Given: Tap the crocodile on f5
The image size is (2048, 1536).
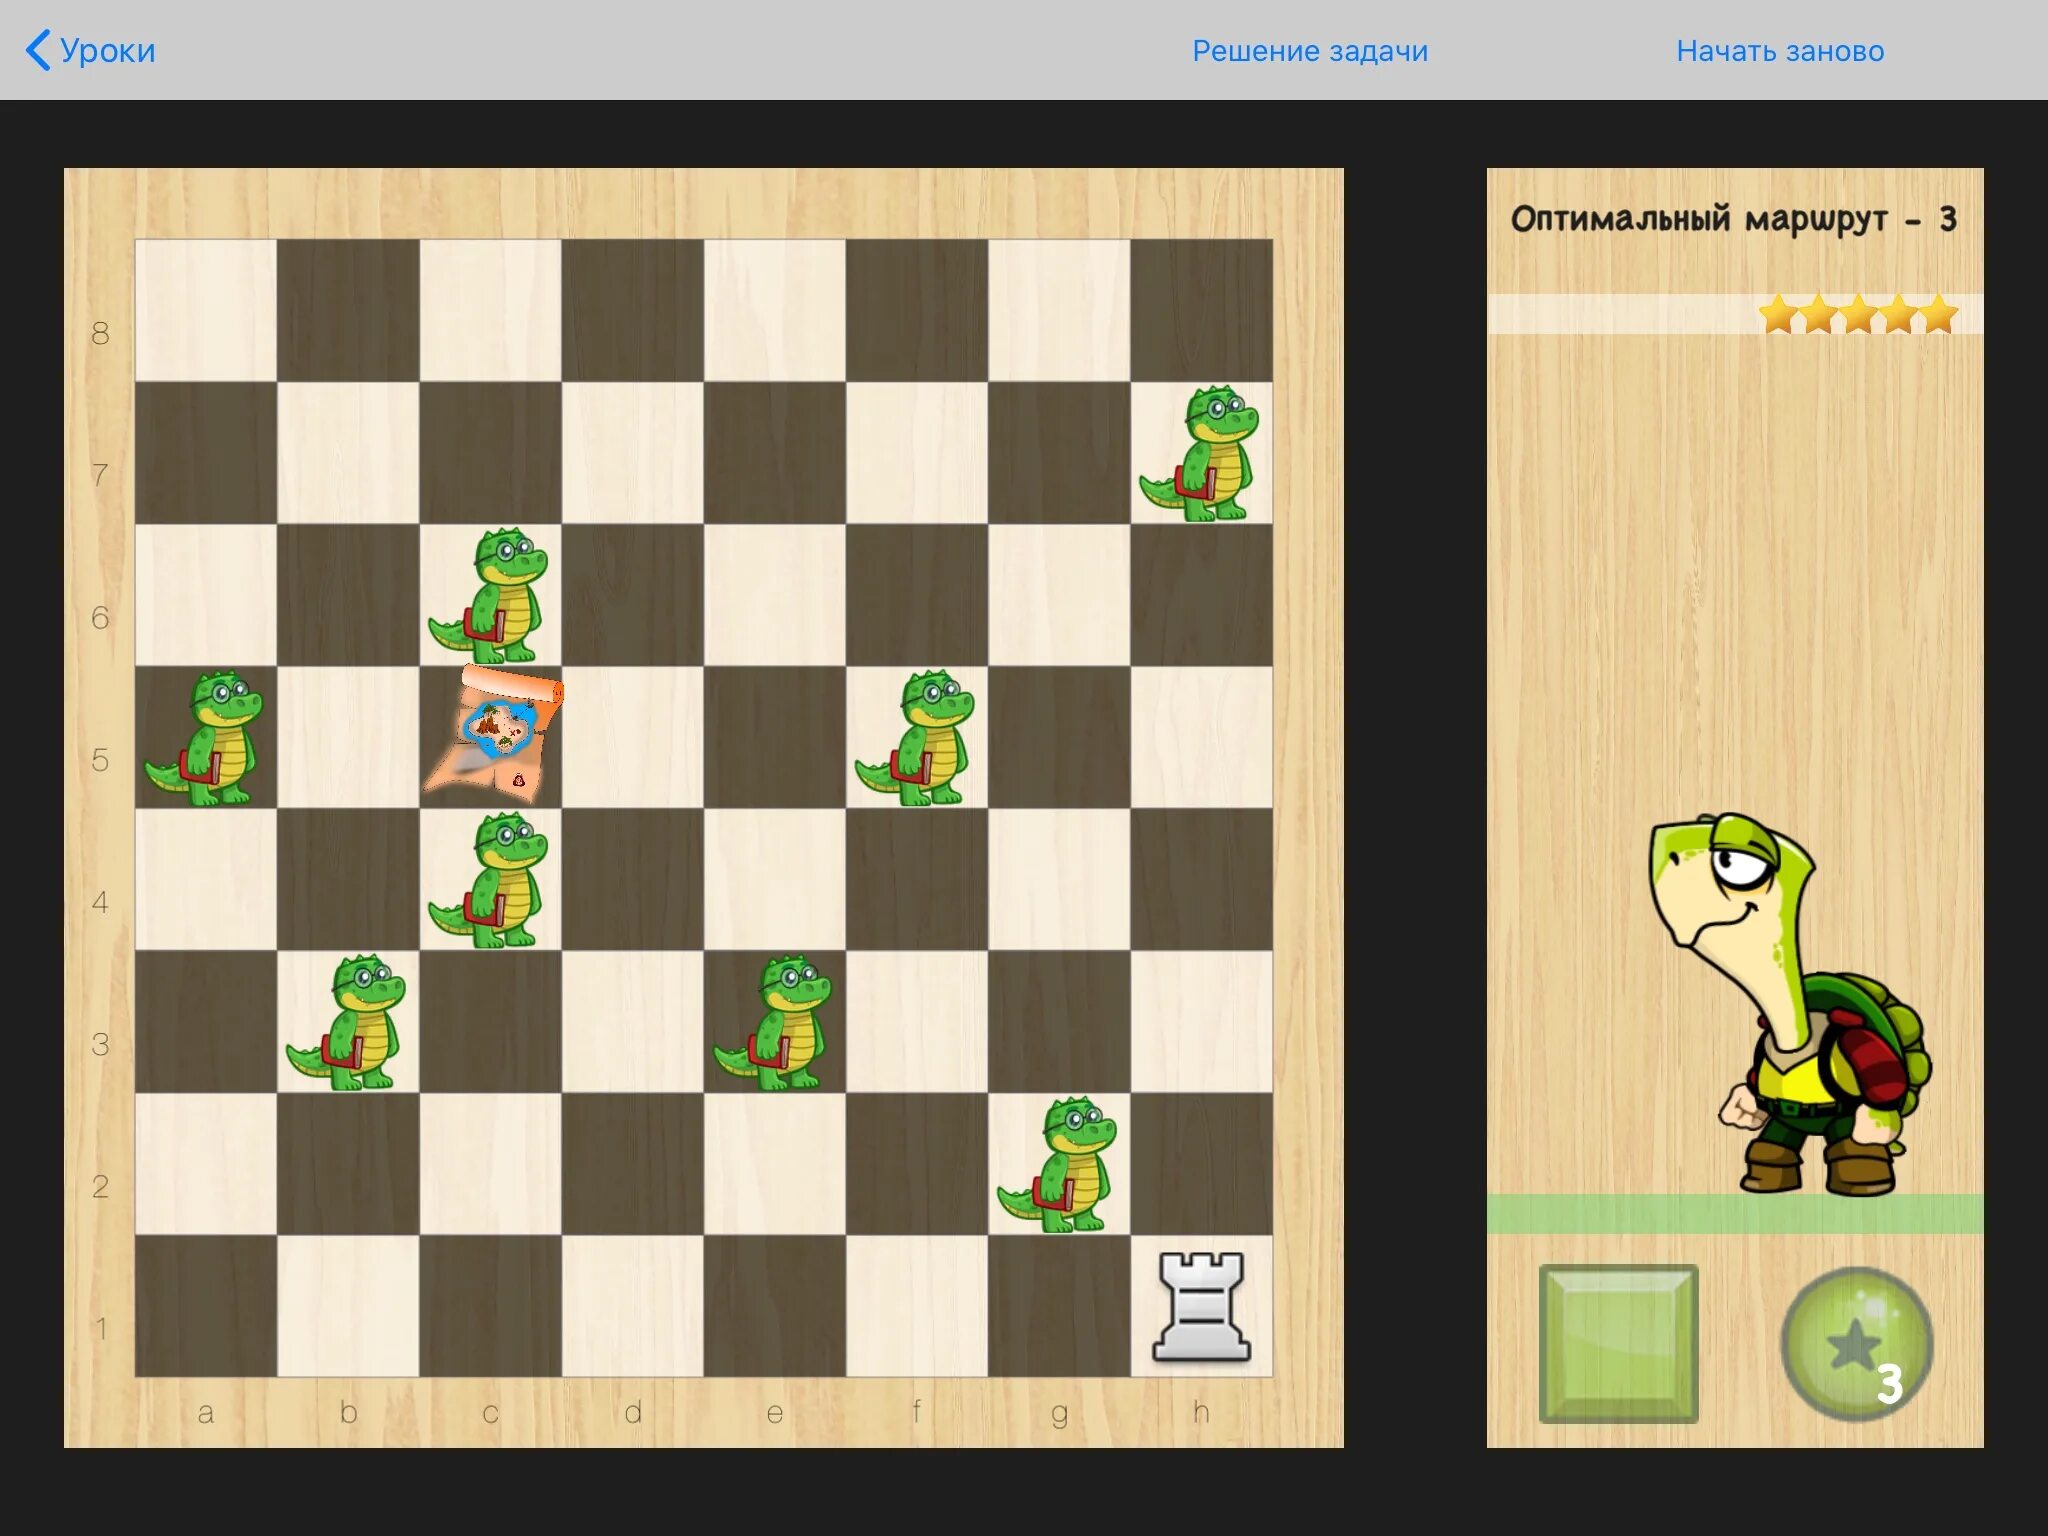Looking at the screenshot, I should point(914,738).
